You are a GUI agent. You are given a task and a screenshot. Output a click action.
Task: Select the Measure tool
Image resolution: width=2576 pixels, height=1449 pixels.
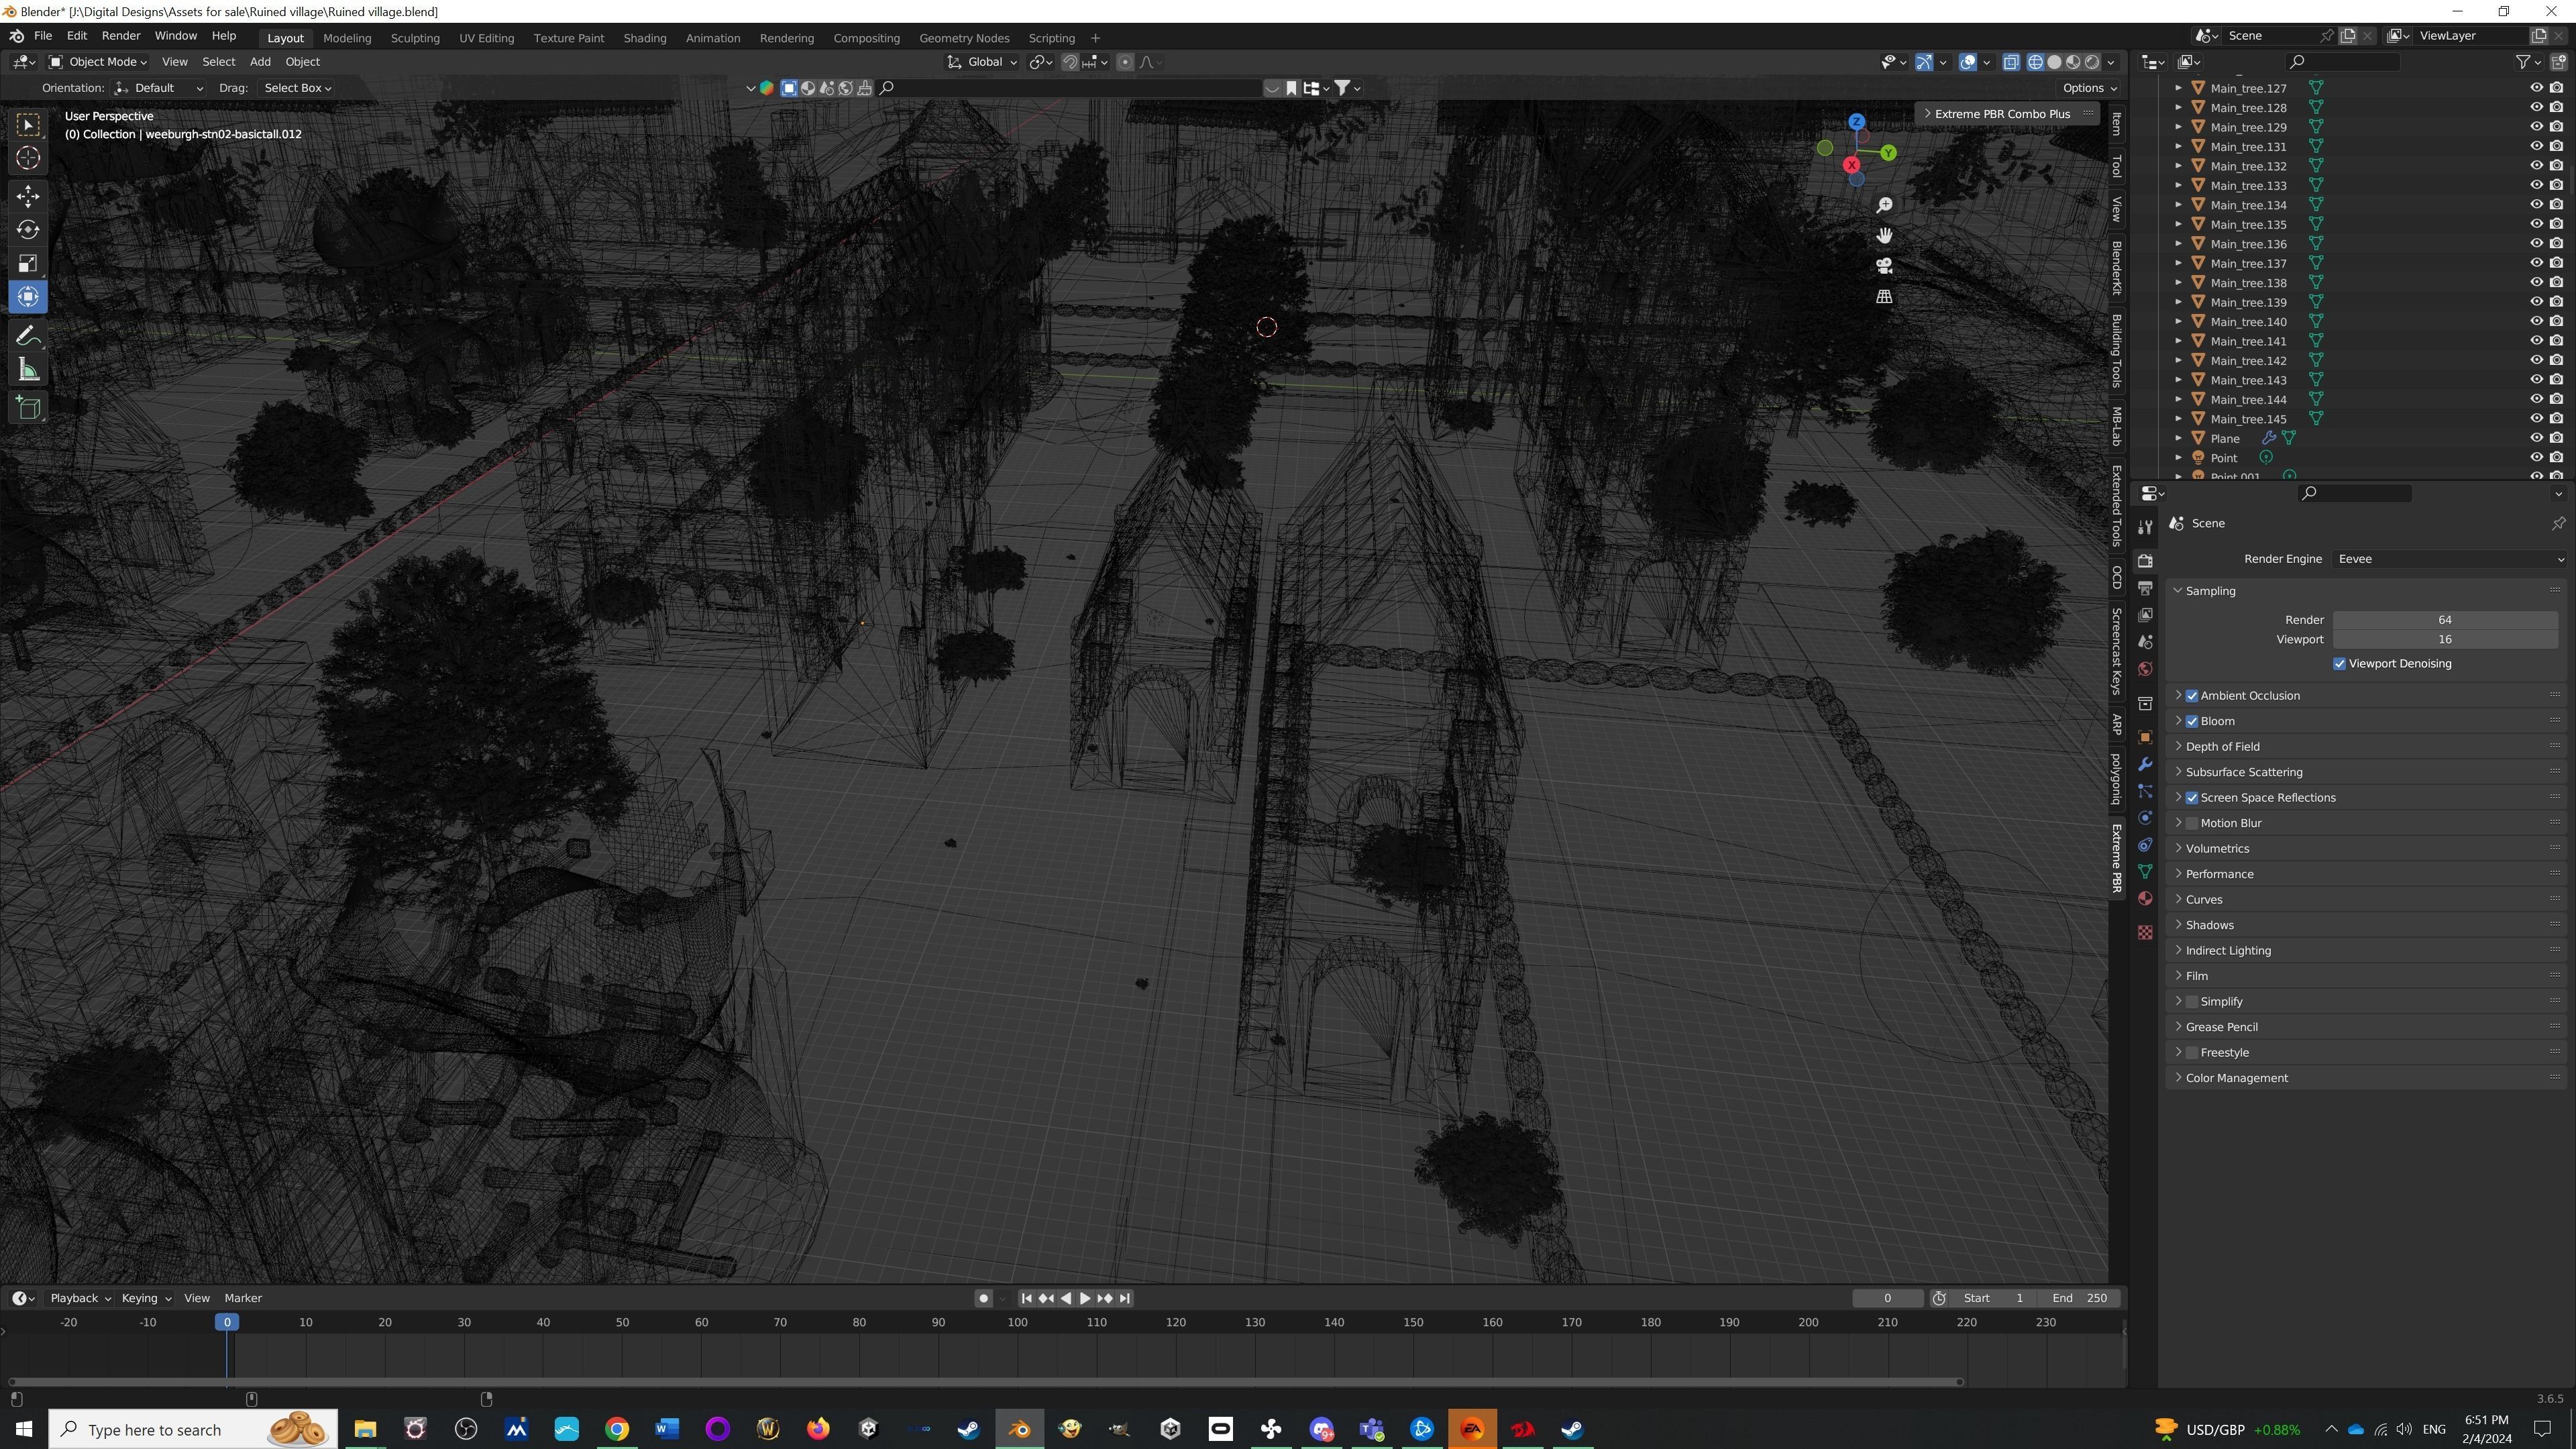28,371
